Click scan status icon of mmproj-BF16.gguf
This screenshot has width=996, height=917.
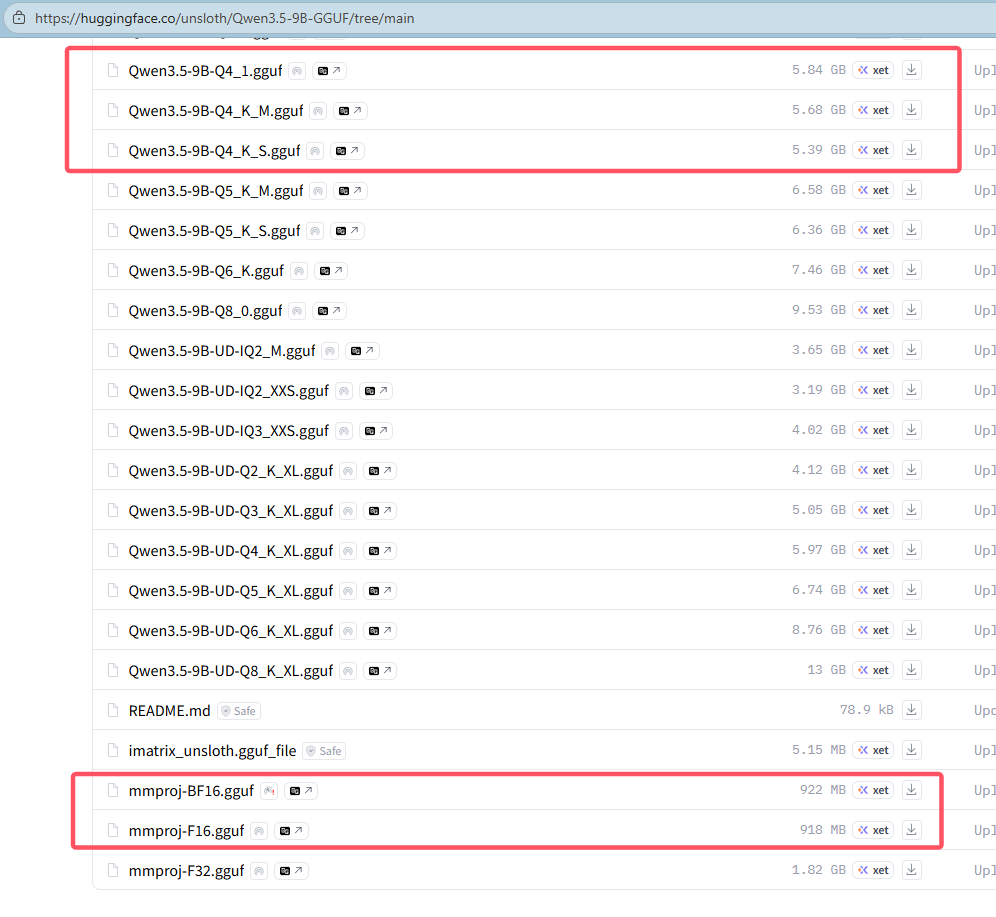tap(269, 791)
